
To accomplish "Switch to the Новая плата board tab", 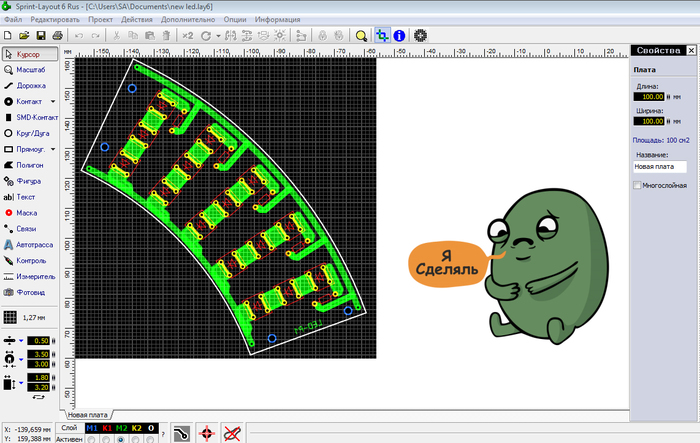I will (x=88, y=415).
